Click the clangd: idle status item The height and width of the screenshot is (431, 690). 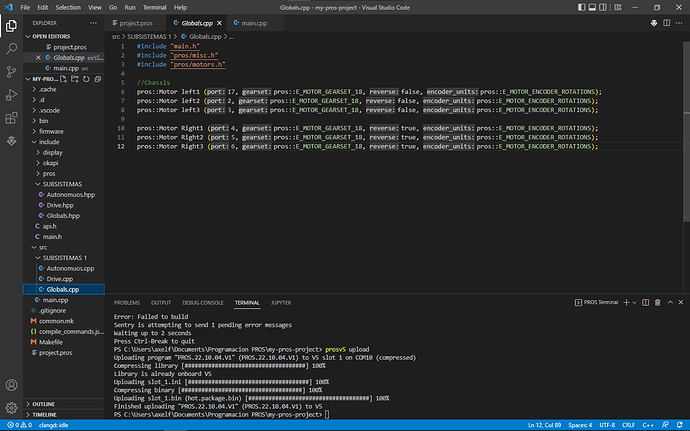coord(54,425)
